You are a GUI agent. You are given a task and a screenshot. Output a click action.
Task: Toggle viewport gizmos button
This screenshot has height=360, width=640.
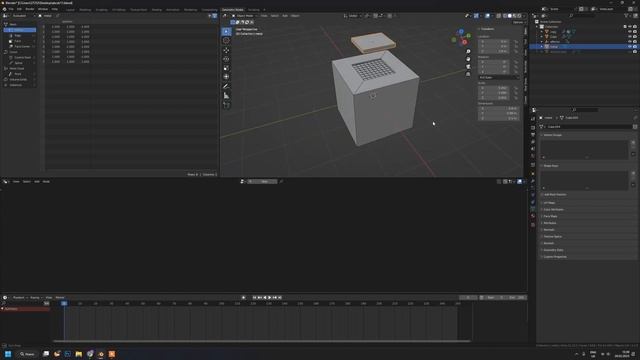click(x=476, y=16)
